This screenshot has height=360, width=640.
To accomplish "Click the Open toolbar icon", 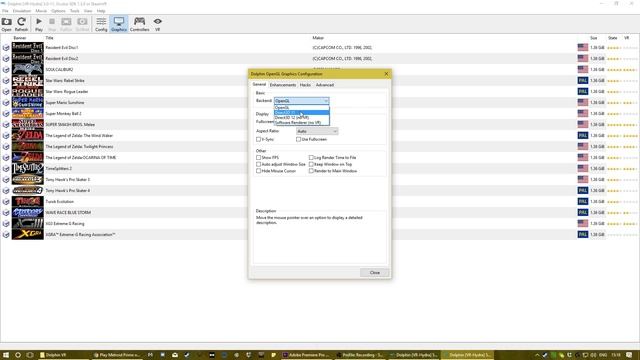I will pos(7,24).
